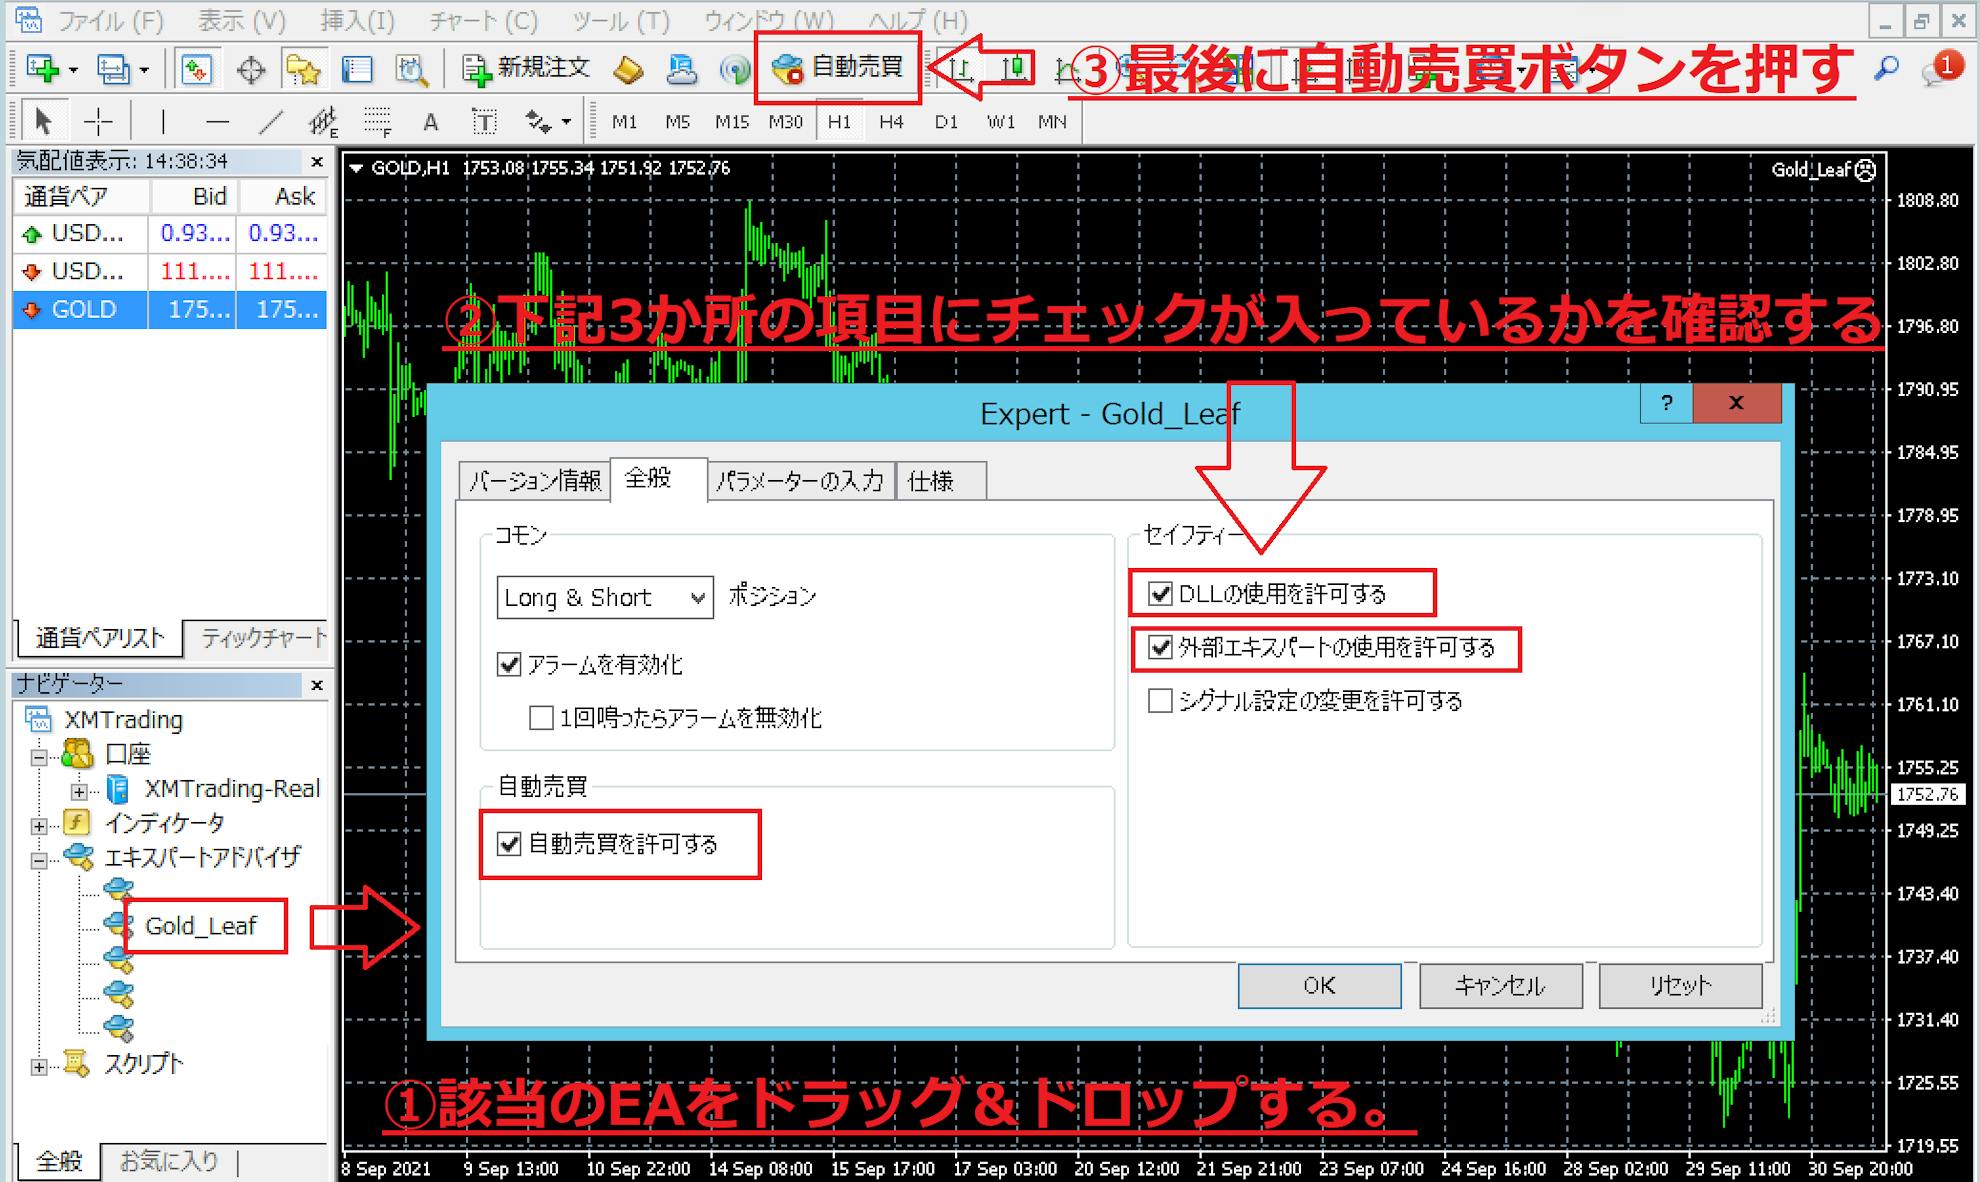Switch chart to D1 timeframe
Viewport: 1980px width, 1182px height.
click(946, 122)
